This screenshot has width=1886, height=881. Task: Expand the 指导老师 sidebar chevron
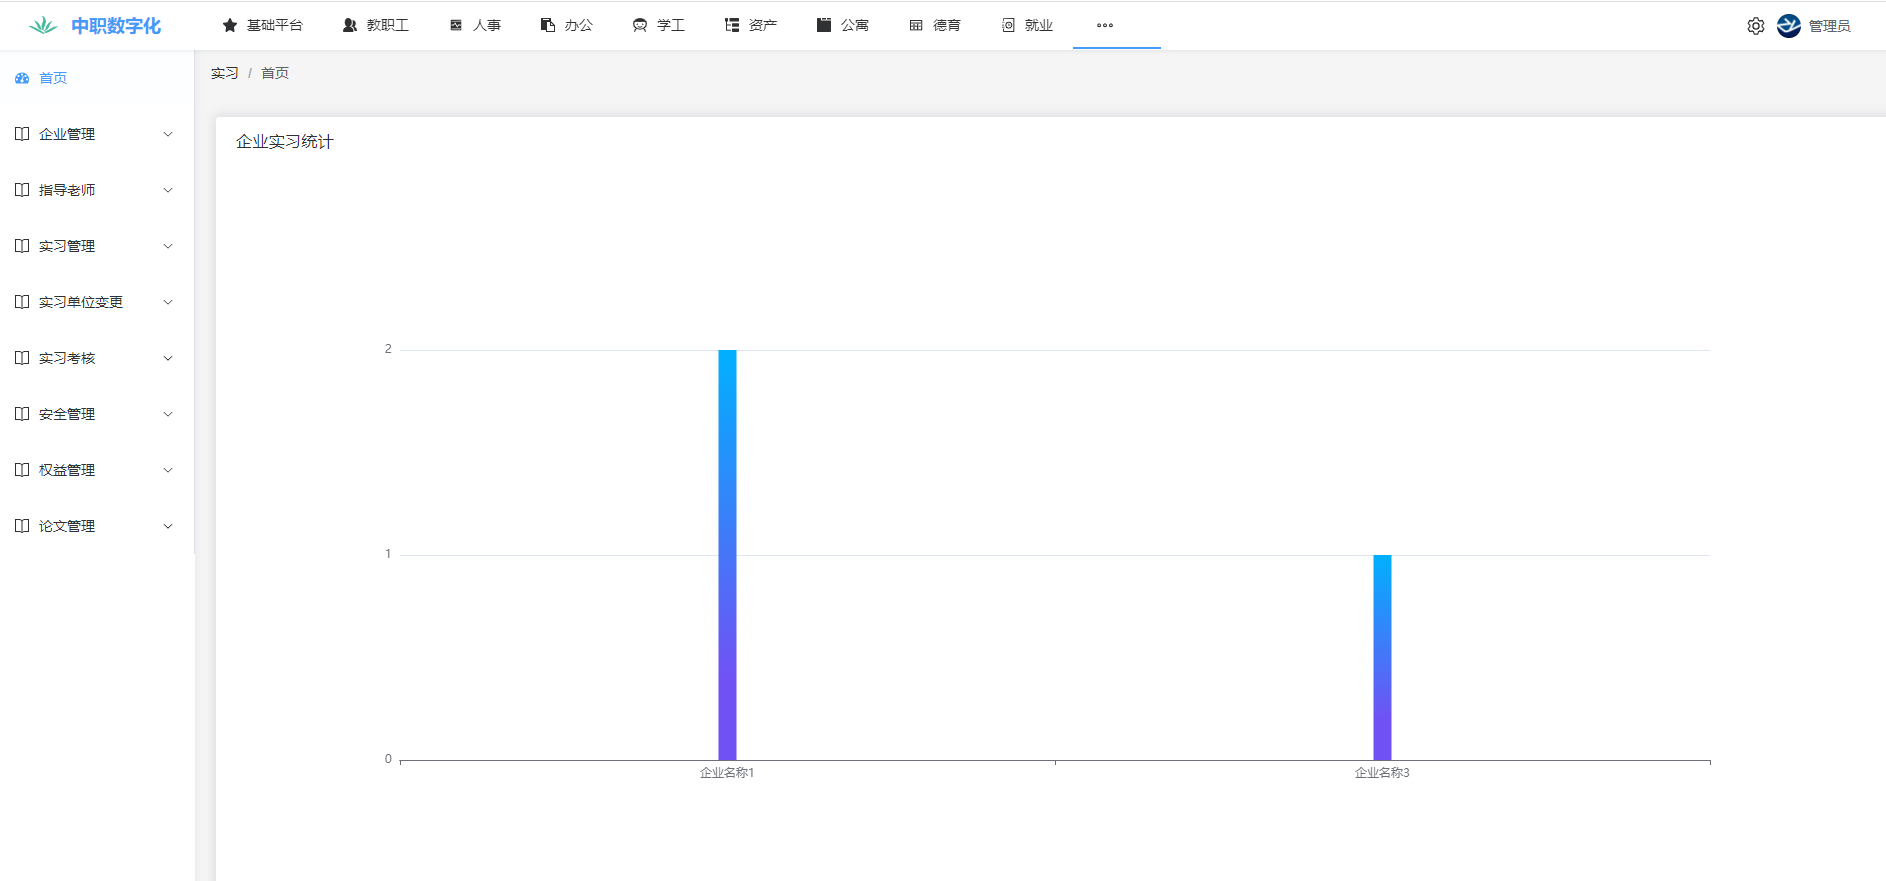tap(168, 190)
